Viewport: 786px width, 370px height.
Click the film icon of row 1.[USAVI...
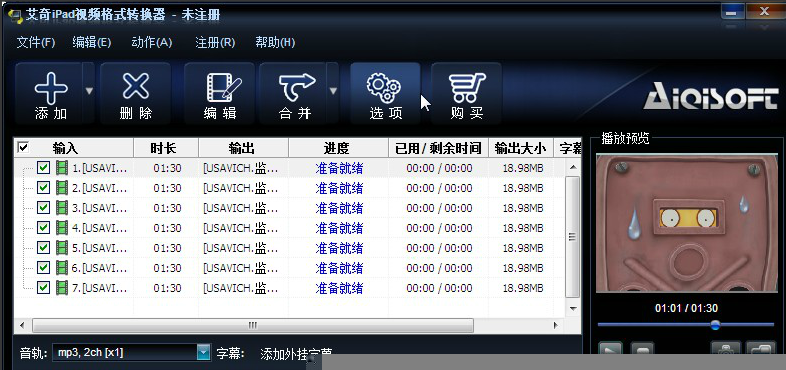(62, 167)
